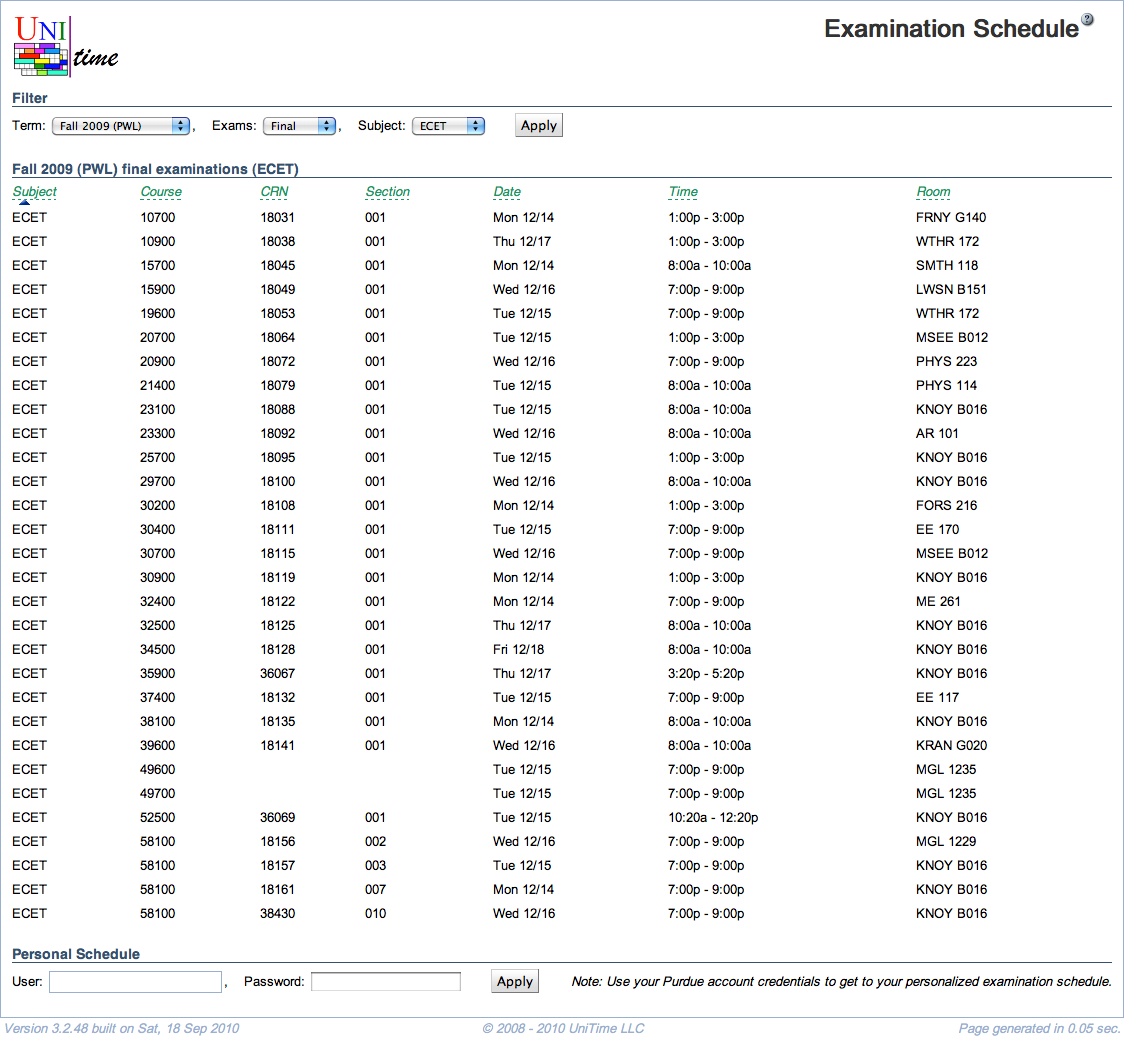The image size is (1124, 1040).
Task: Click CRN 38430
Action: [277, 914]
